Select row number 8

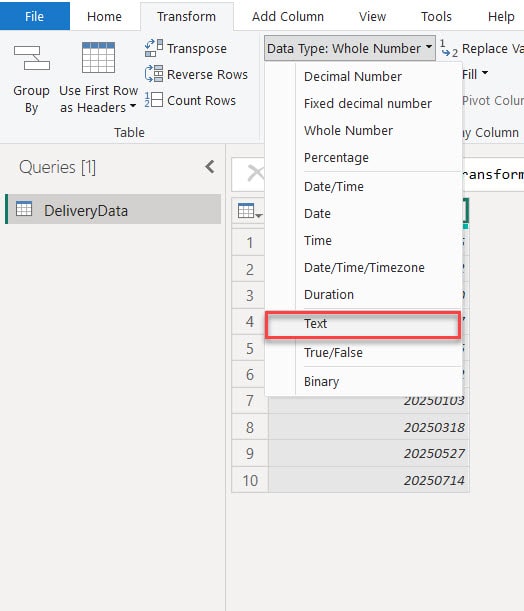pyautogui.click(x=250, y=427)
